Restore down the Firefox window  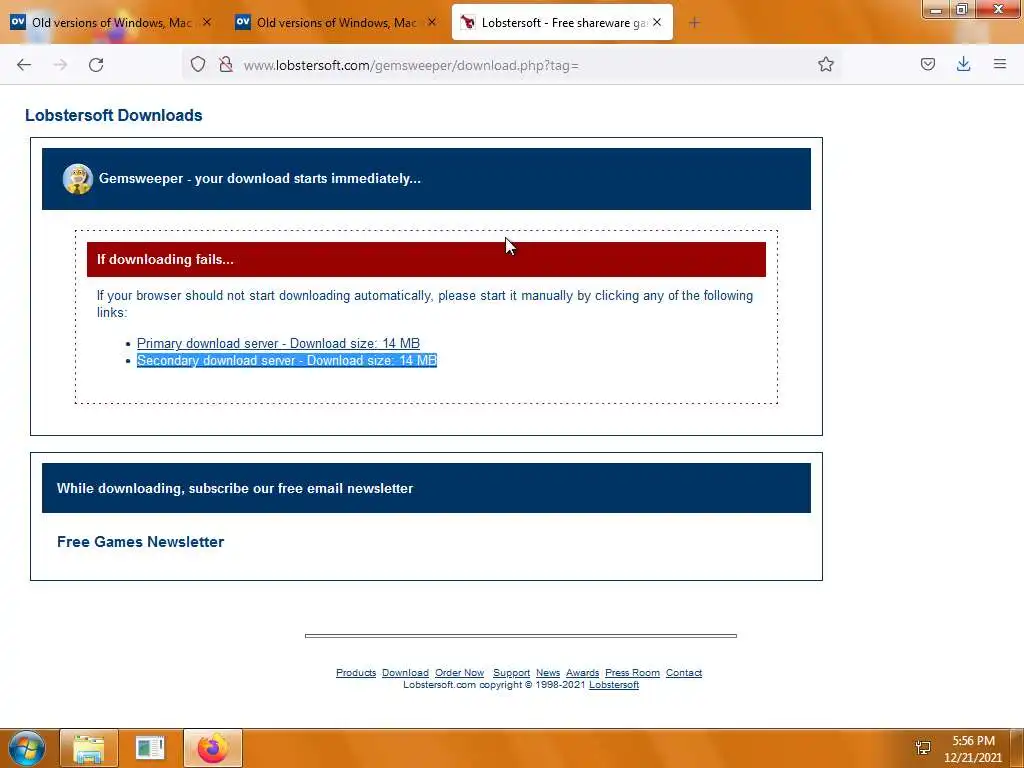click(x=962, y=9)
